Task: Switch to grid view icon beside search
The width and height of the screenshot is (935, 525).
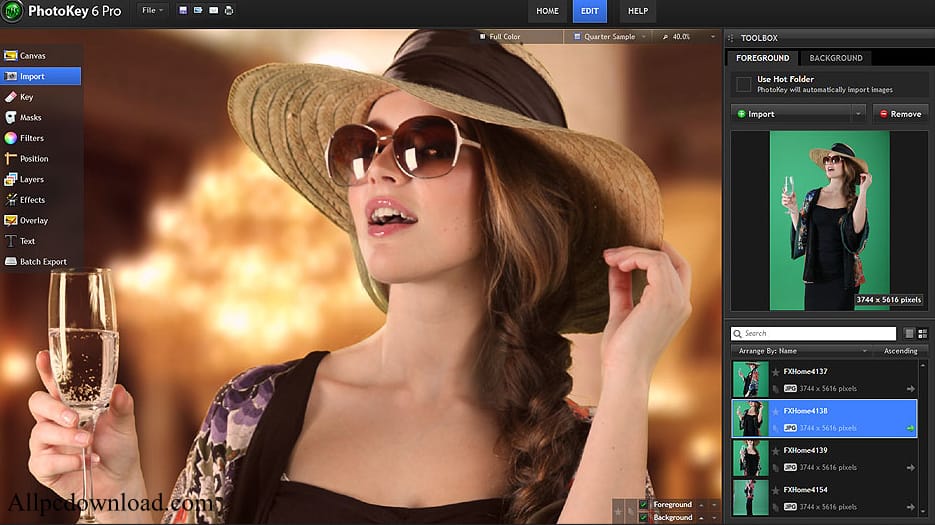Action: tap(922, 333)
